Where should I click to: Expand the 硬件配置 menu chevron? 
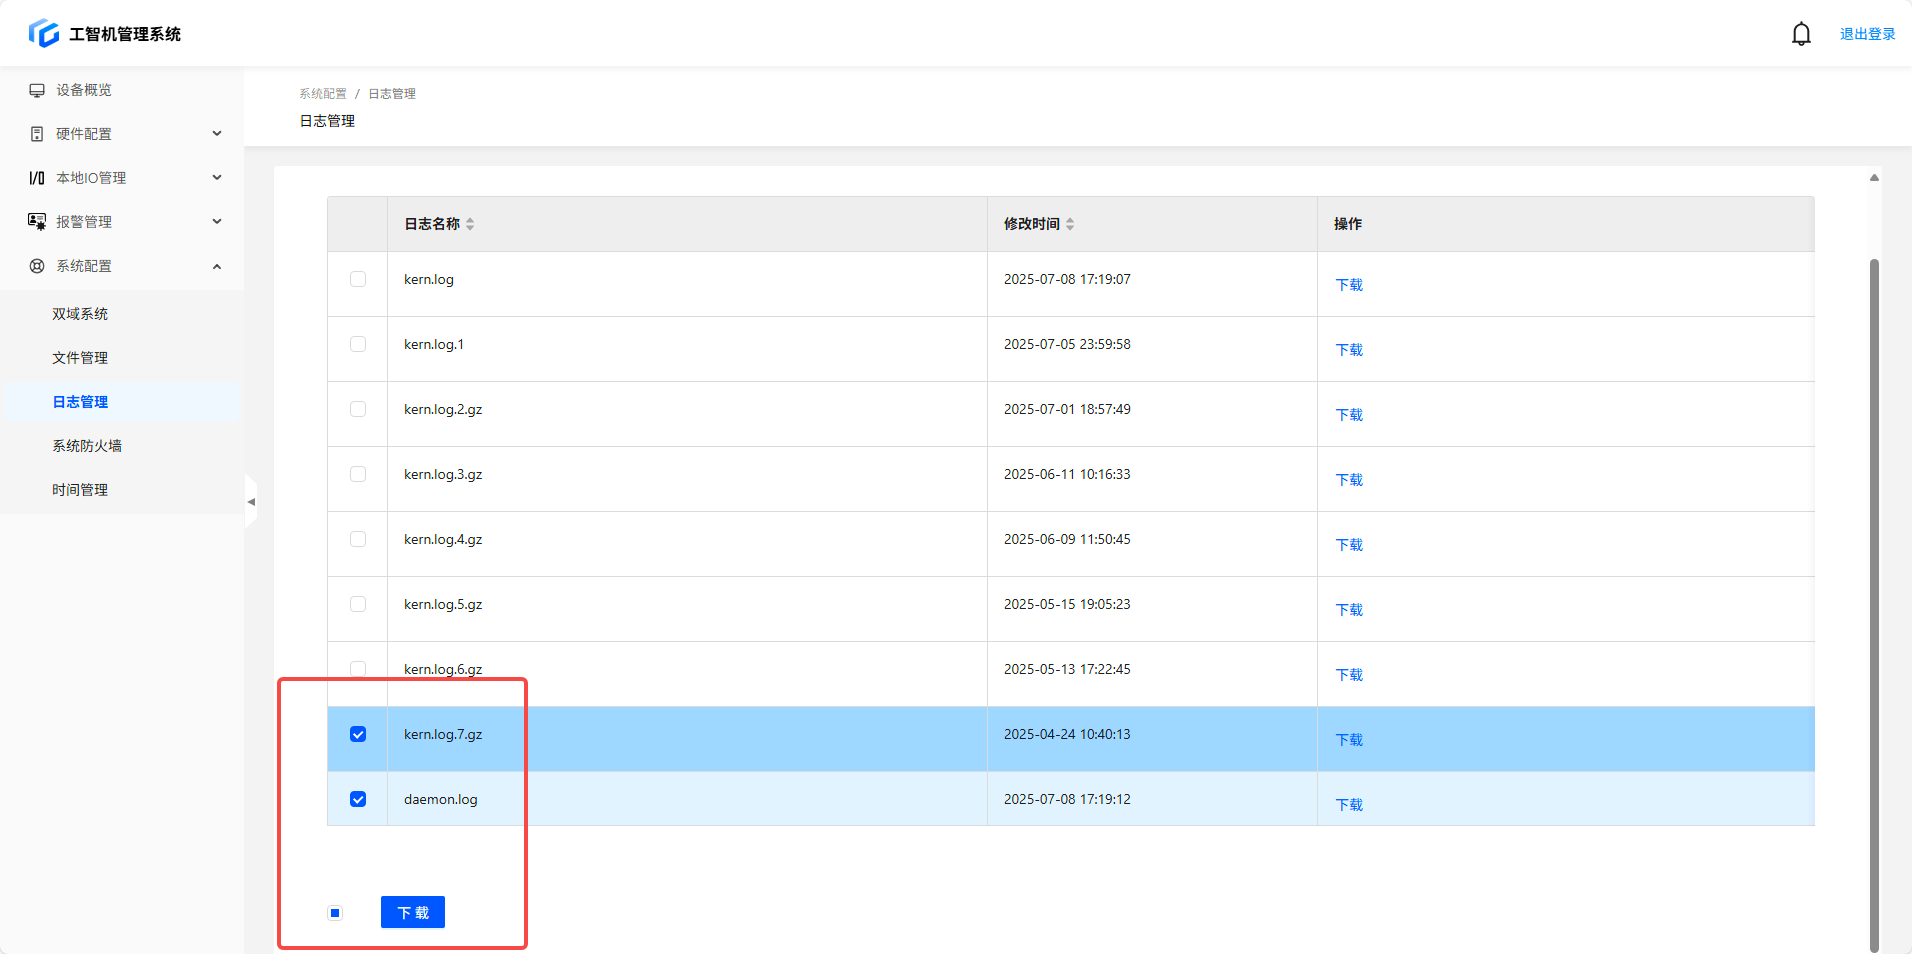pyautogui.click(x=217, y=134)
